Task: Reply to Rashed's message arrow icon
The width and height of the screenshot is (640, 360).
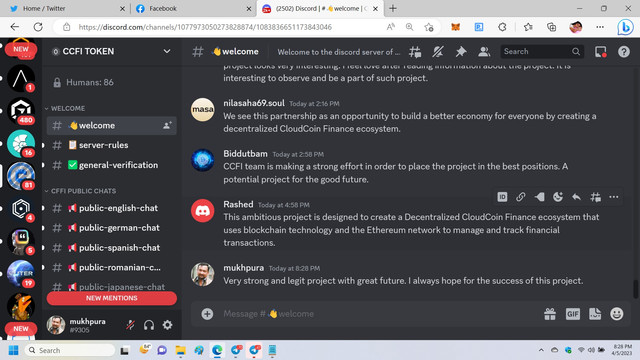Action: (576, 197)
